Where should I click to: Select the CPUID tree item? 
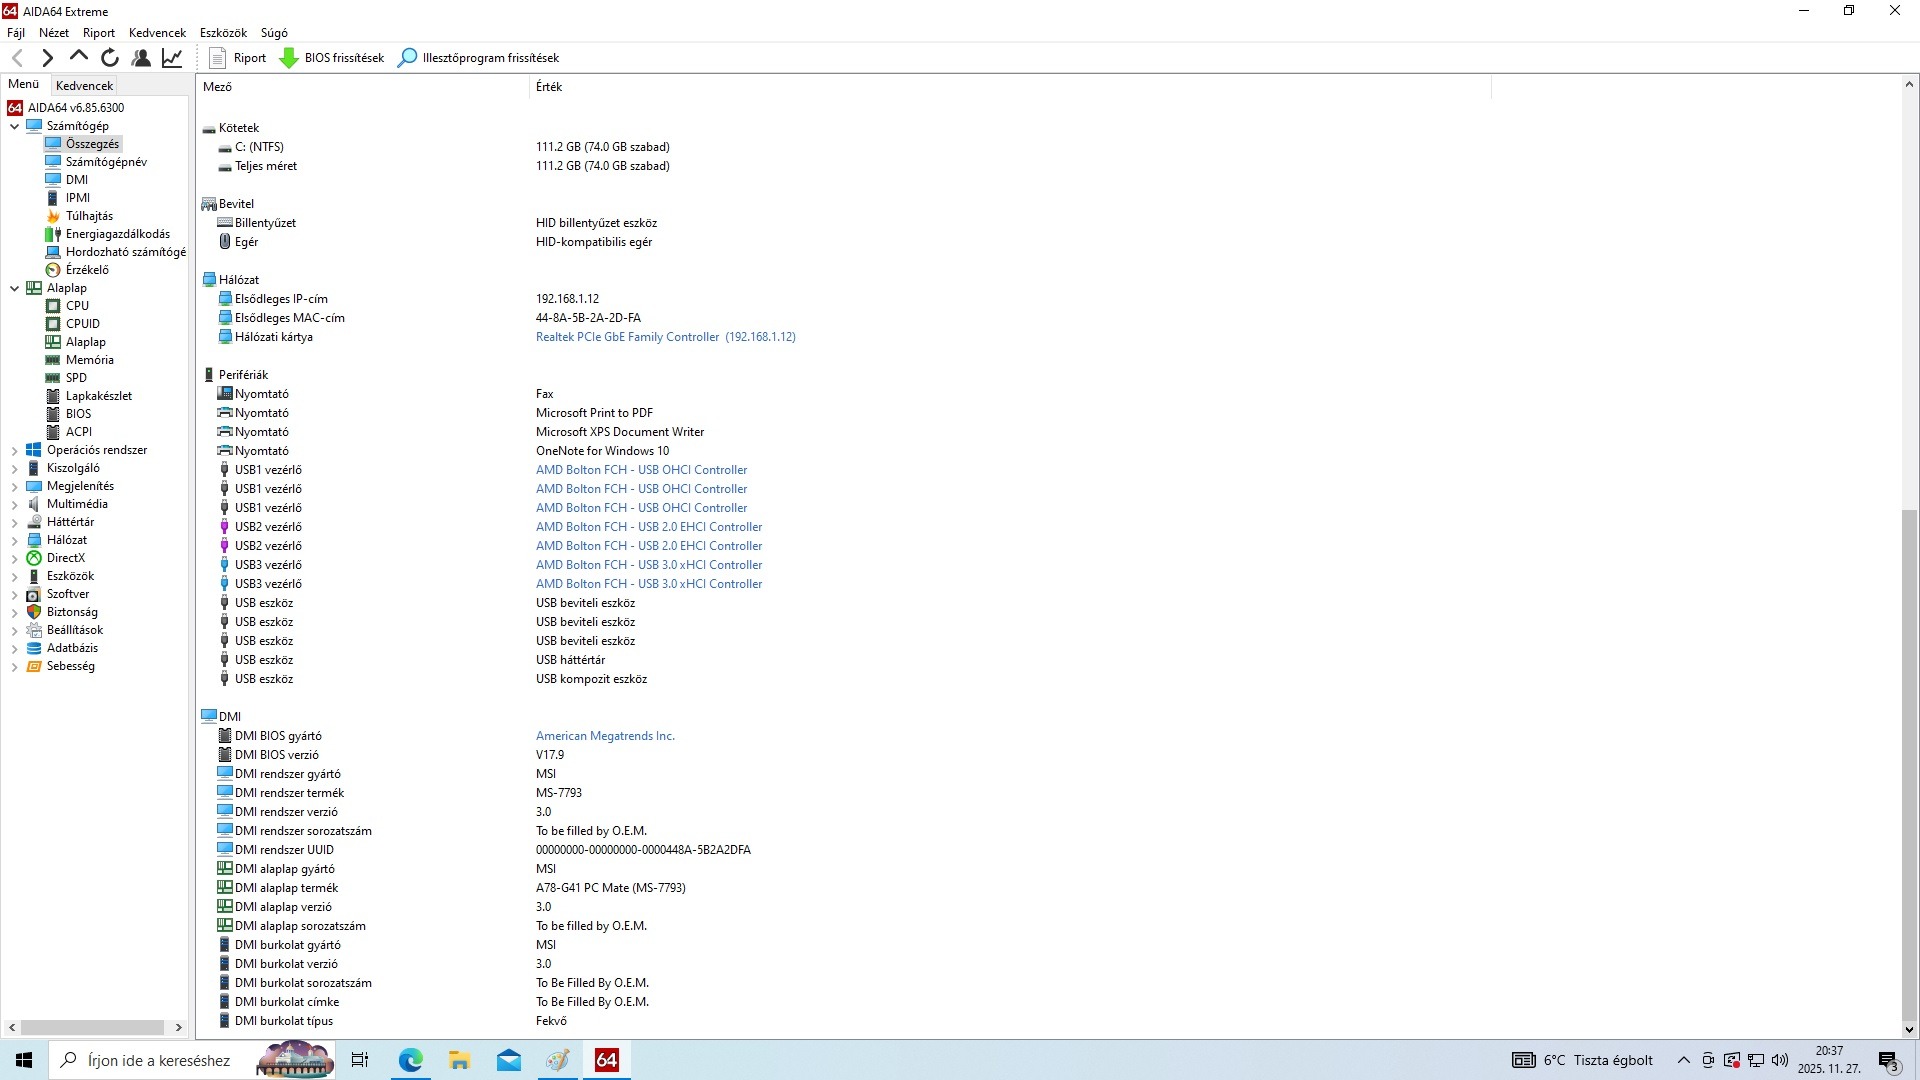pos(82,324)
